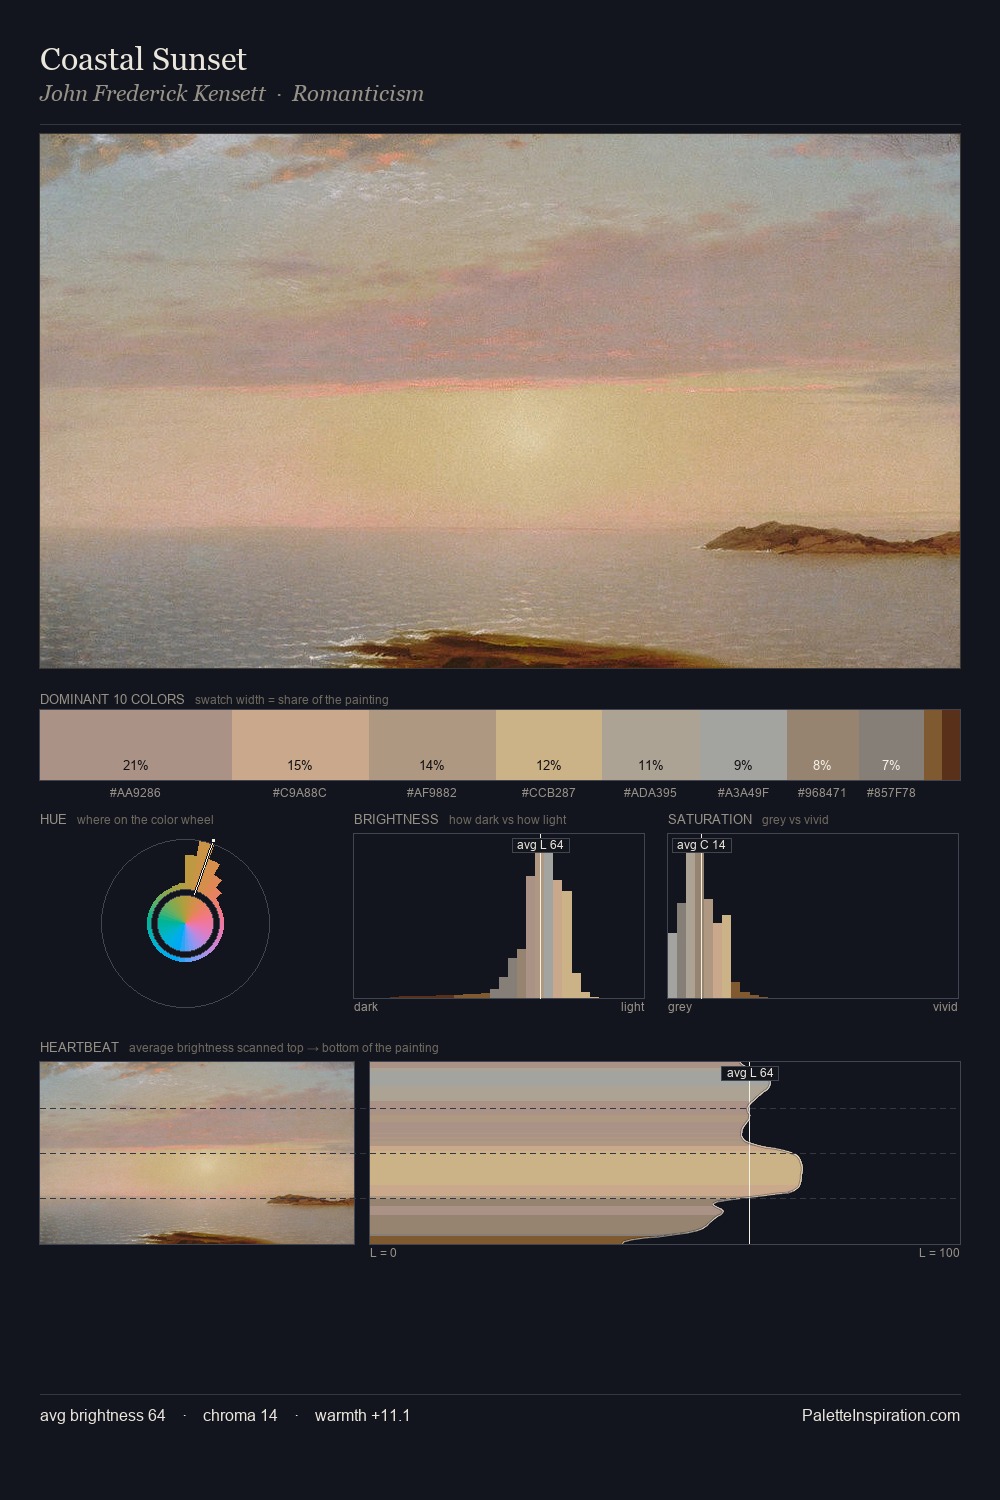The height and width of the screenshot is (1500, 1000).
Task: Click the #857F78 hex code label
Action: 891,793
